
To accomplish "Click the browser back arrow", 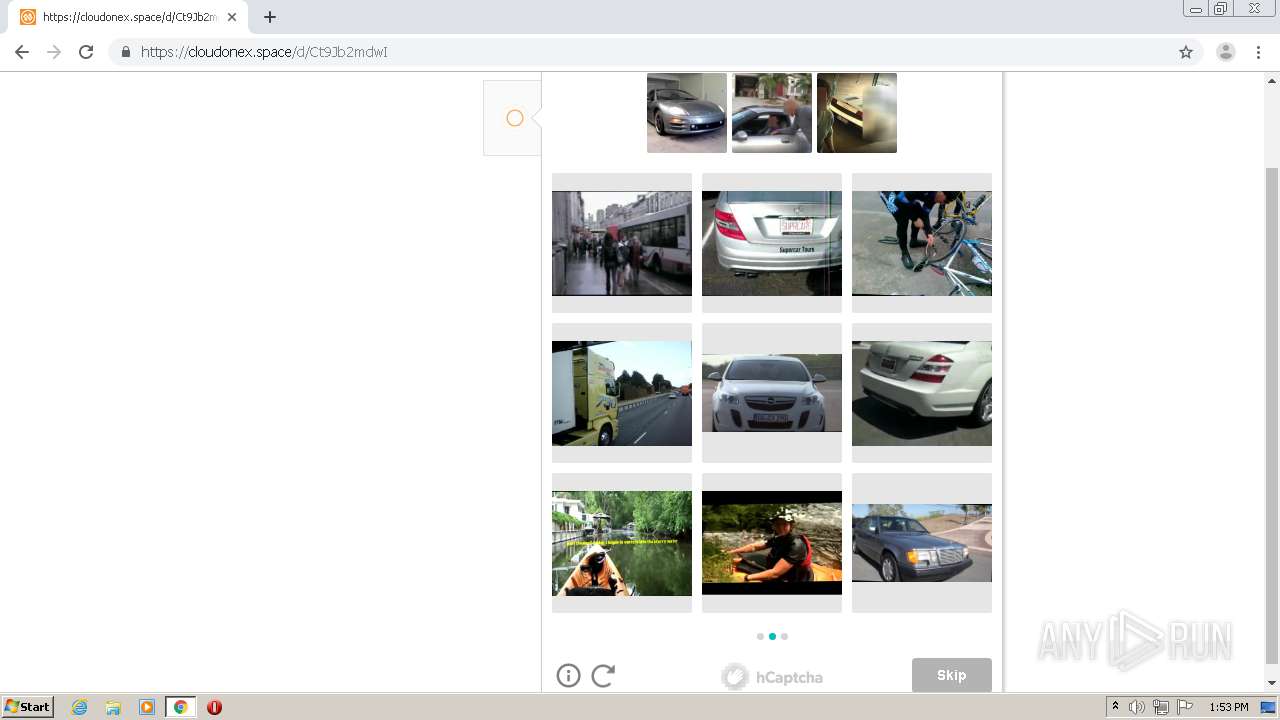I will (22, 52).
